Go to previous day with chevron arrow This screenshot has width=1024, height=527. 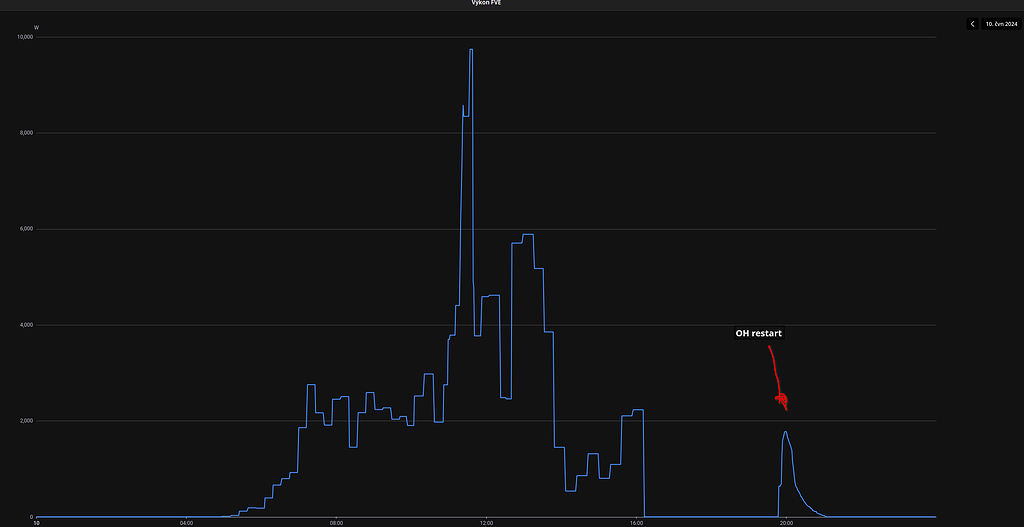tap(973, 24)
